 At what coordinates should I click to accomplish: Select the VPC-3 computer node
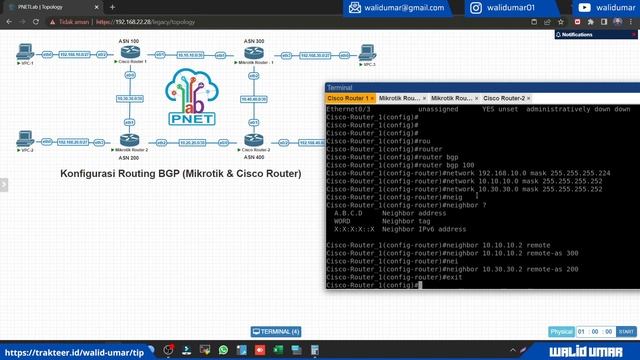tap(367, 53)
